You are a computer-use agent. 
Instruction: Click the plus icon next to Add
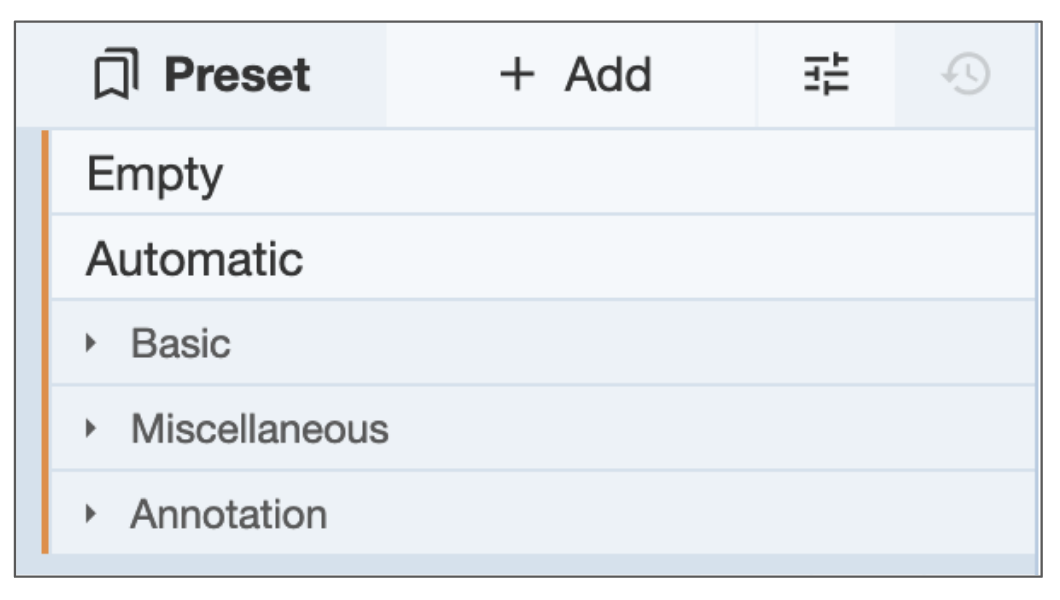517,76
